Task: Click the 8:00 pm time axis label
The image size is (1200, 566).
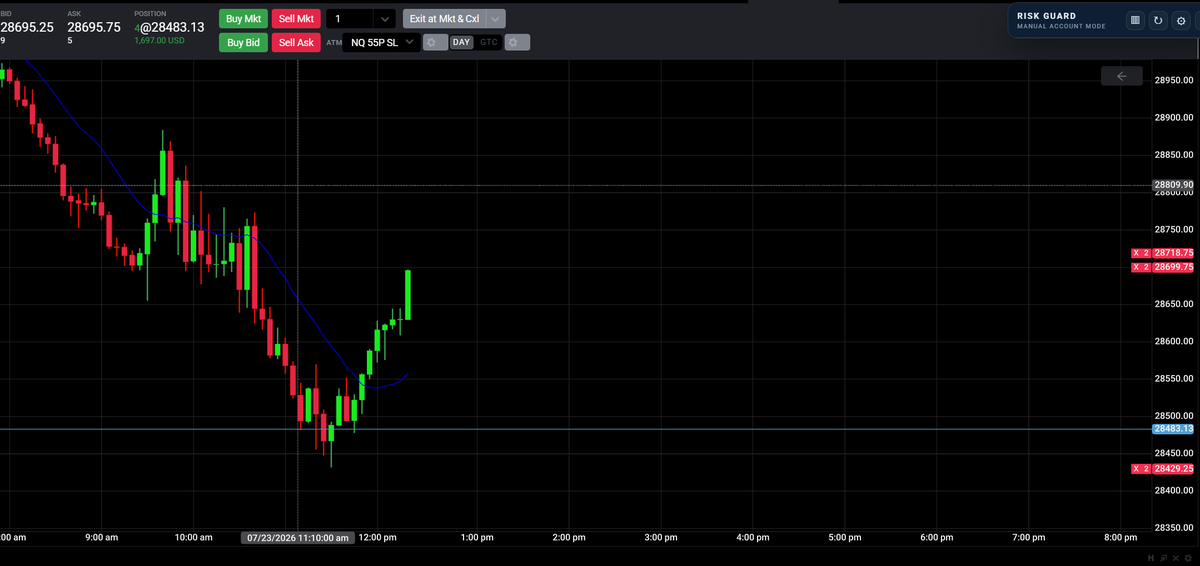Action: click(1121, 538)
